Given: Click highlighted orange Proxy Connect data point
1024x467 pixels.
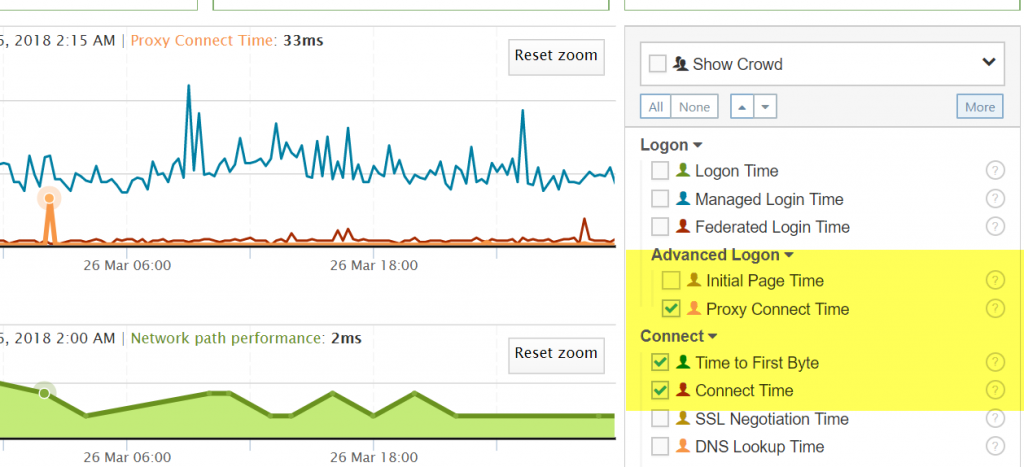Looking at the screenshot, I should tap(49, 198).
